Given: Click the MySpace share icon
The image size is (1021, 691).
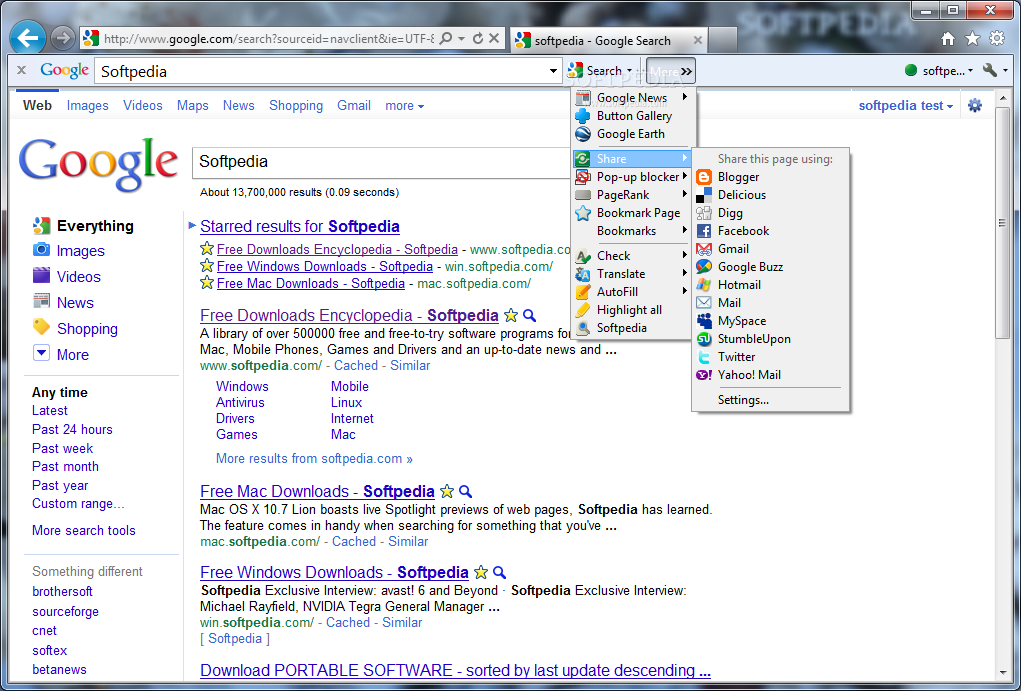Looking at the screenshot, I should click(x=704, y=321).
